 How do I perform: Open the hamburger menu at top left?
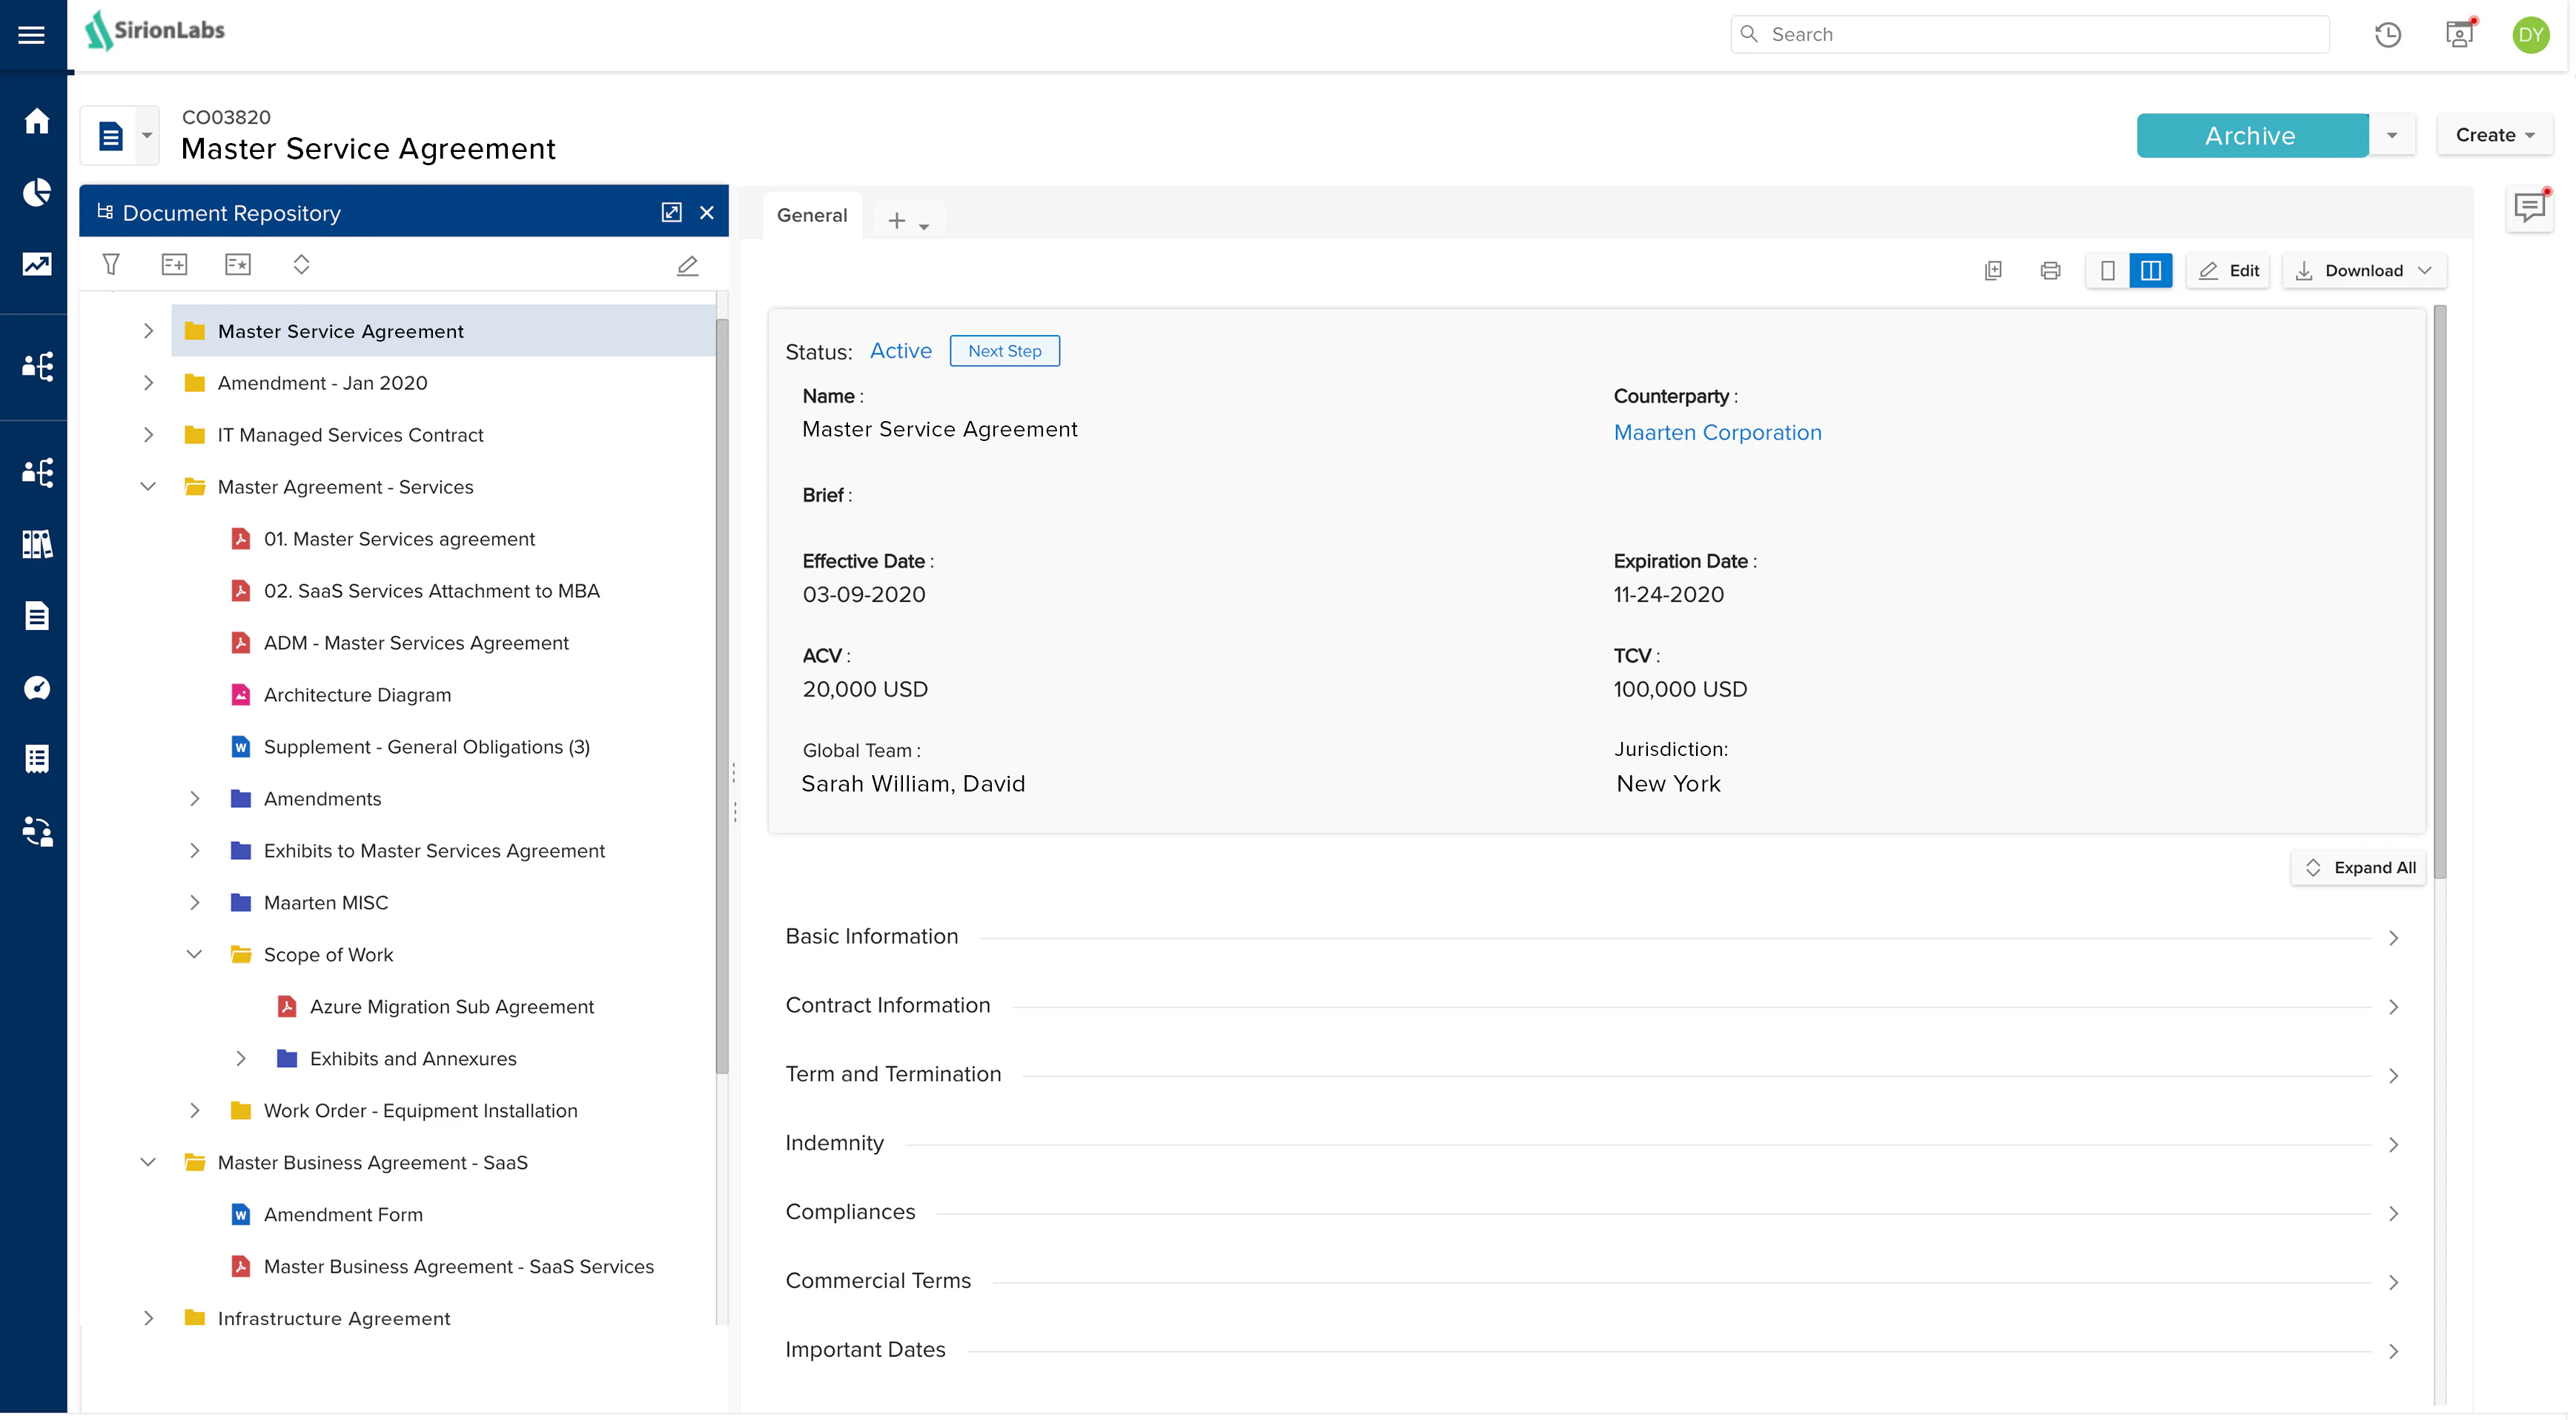[x=31, y=34]
